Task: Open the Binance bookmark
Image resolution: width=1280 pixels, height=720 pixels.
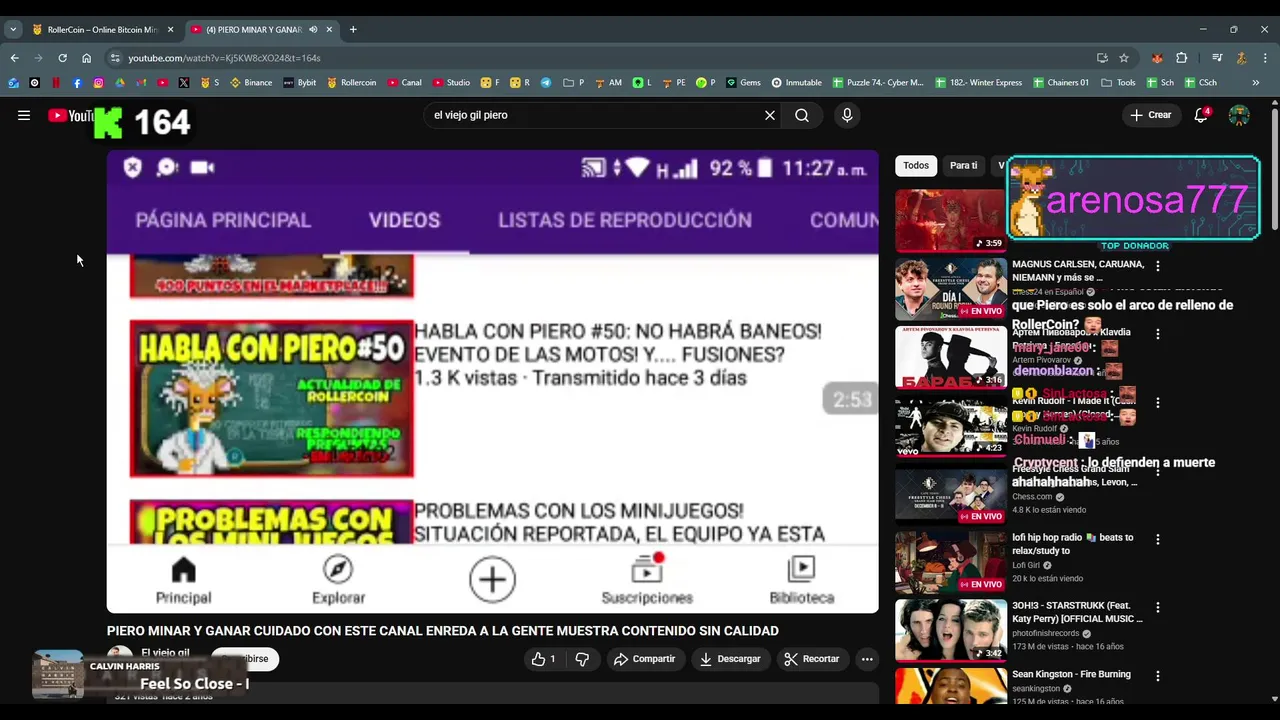Action: tap(251, 83)
